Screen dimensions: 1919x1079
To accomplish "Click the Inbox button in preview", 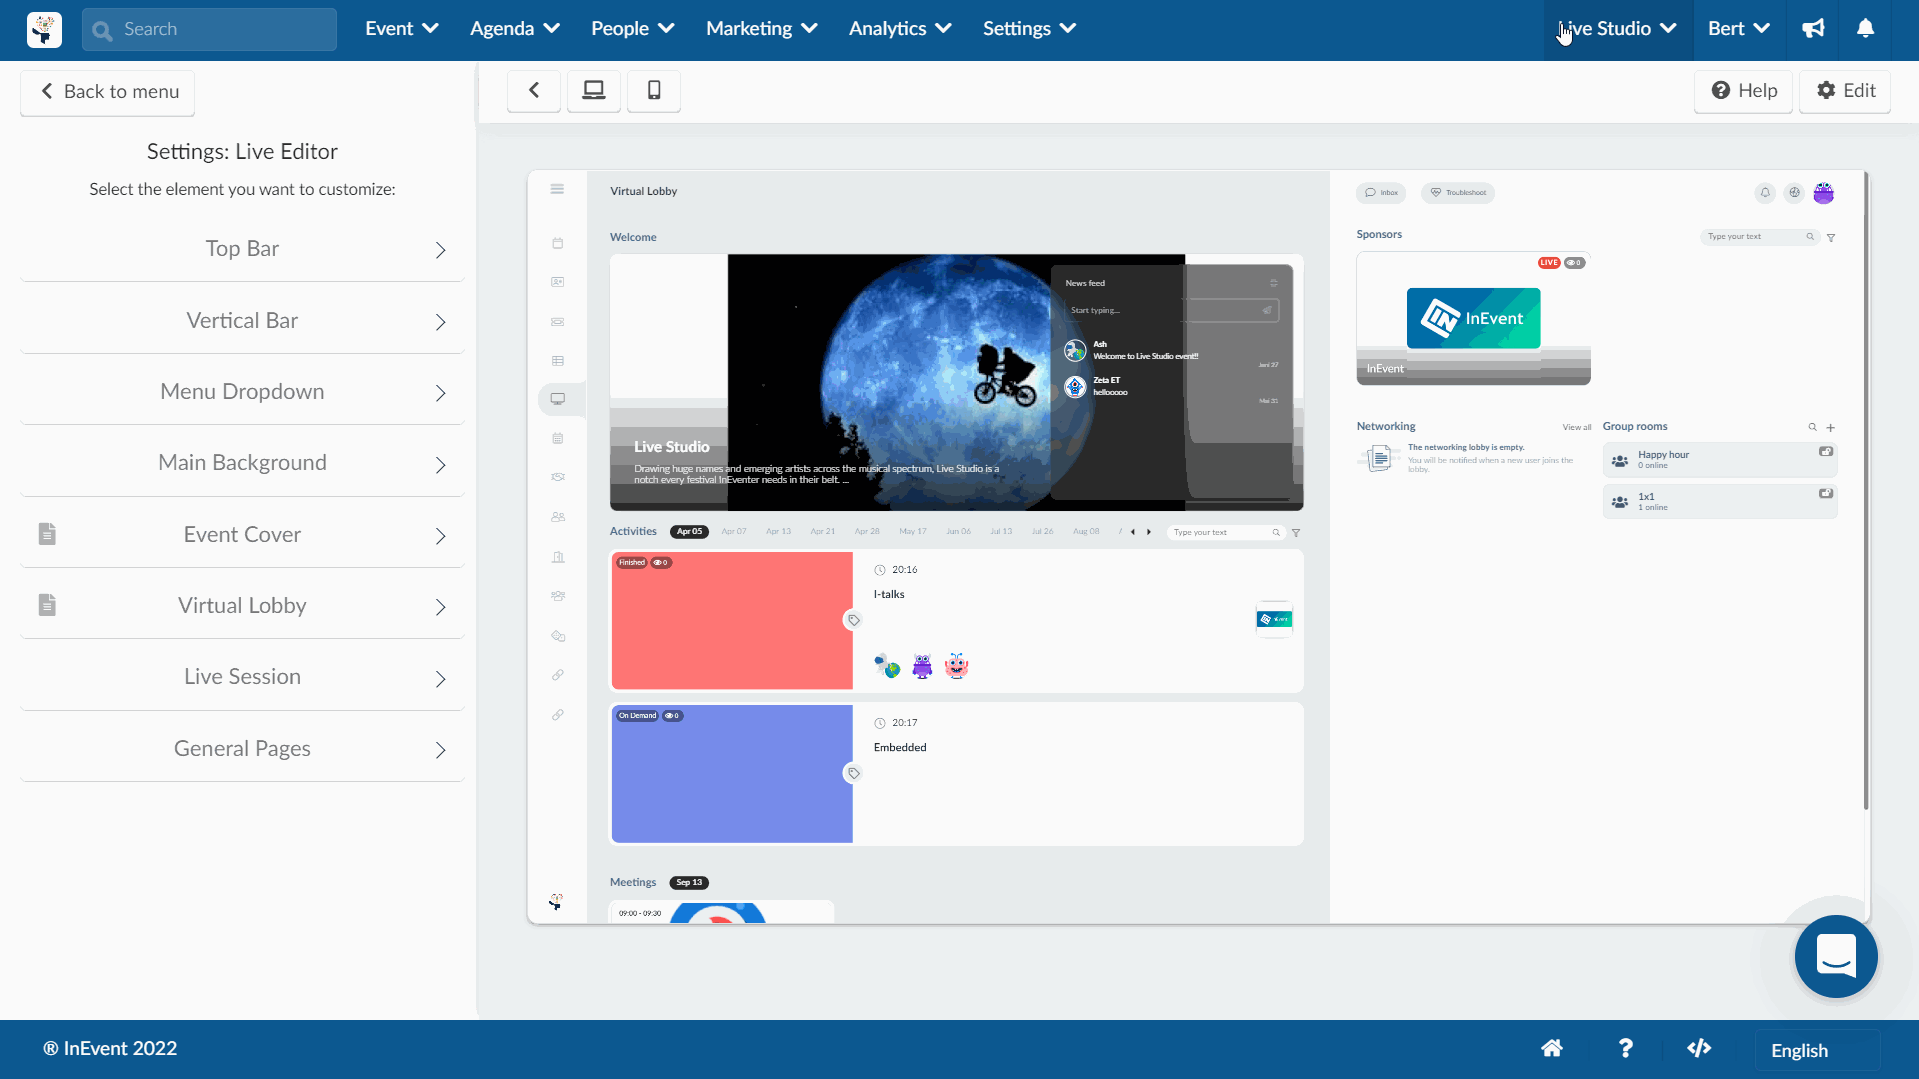I will point(1381,193).
